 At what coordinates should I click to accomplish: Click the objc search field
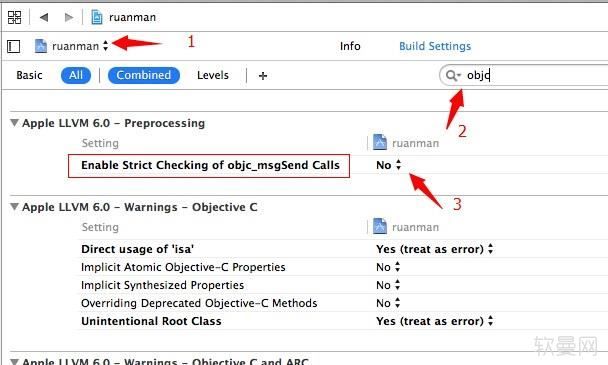[523, 75]
